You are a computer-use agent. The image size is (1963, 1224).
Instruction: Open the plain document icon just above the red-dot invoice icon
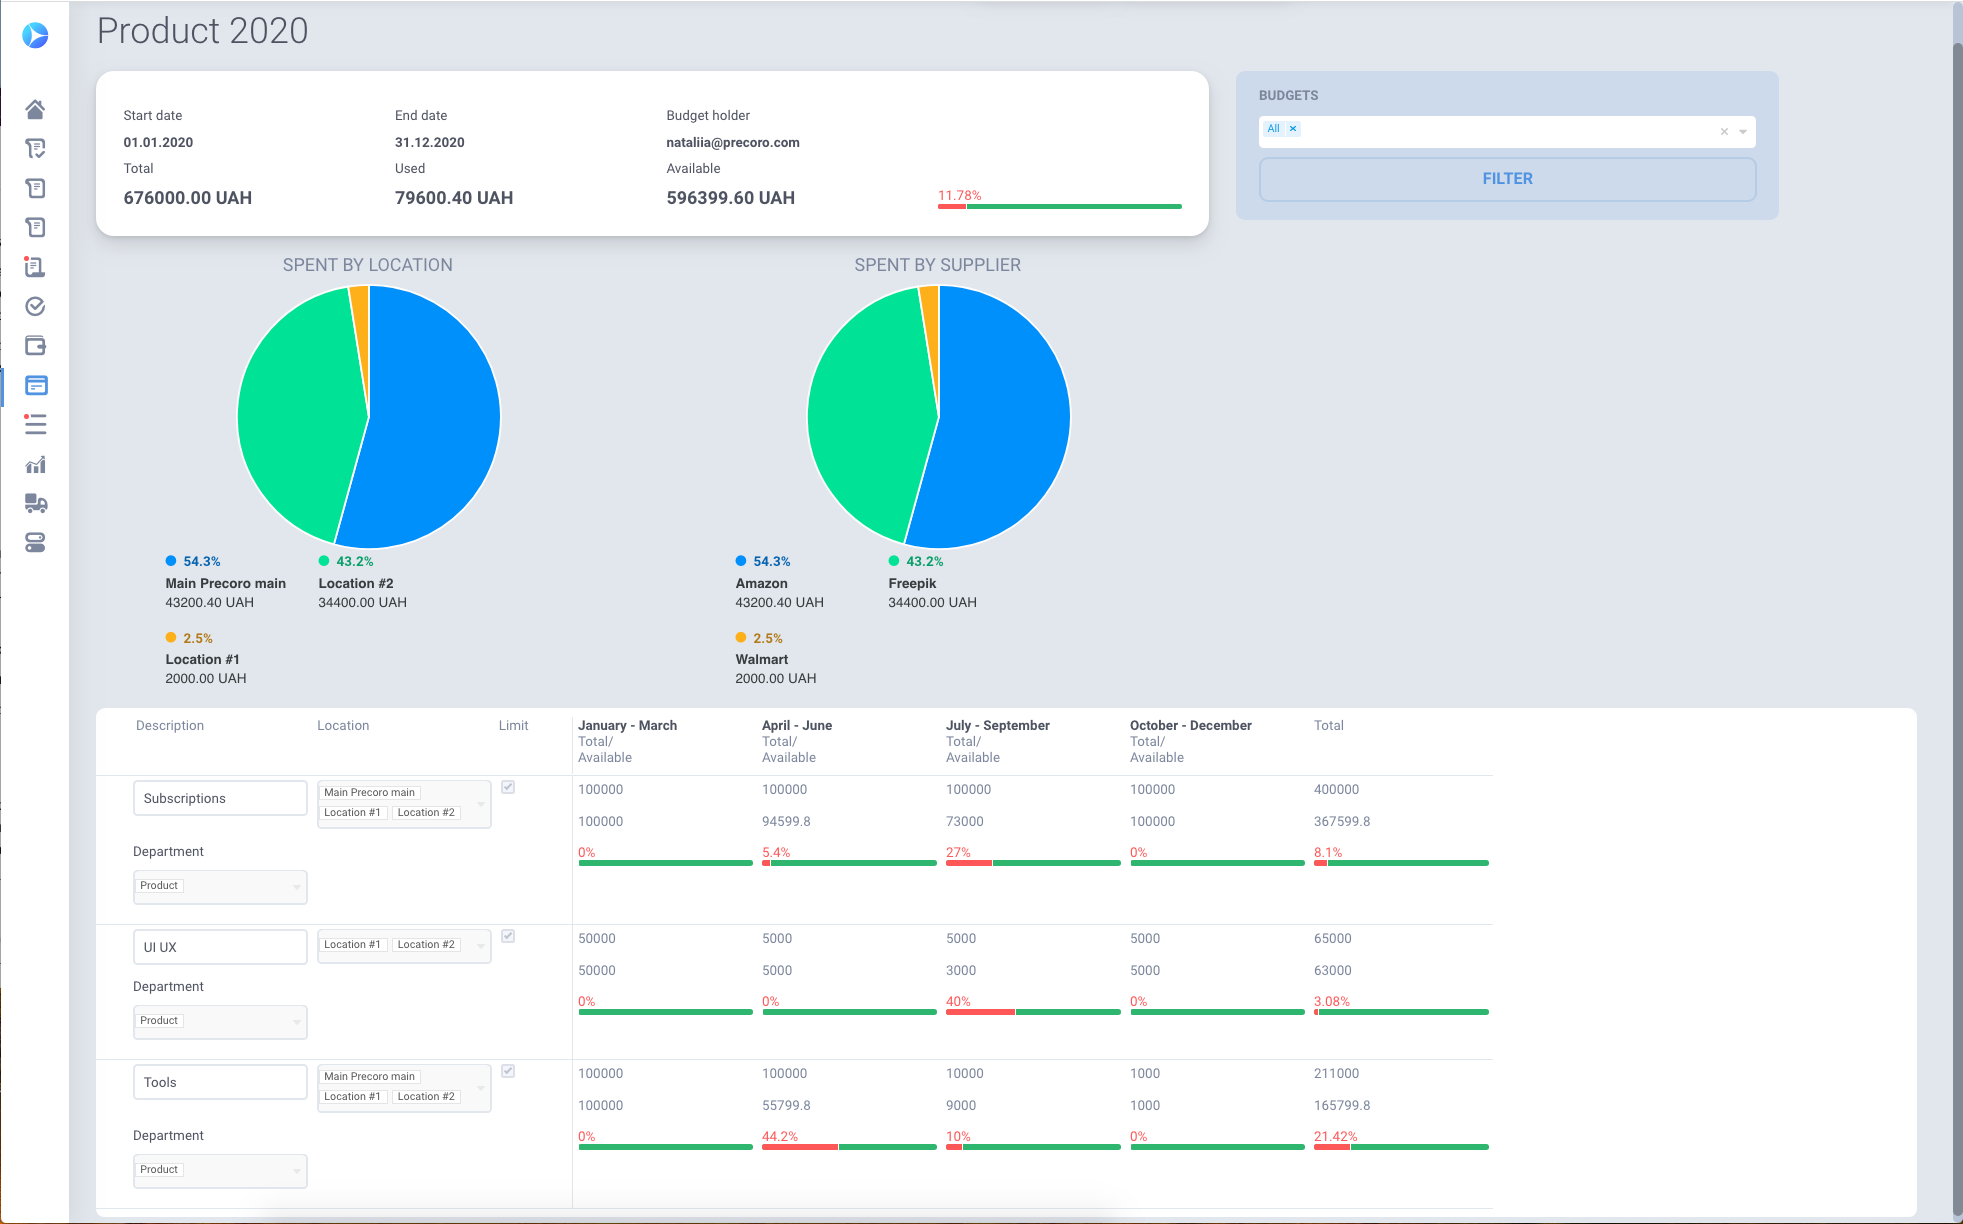coord(35,227)
